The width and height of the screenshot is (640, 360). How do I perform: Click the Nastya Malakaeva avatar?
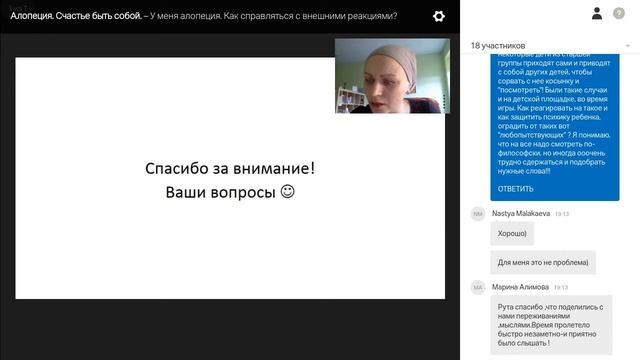coord(478,214)
